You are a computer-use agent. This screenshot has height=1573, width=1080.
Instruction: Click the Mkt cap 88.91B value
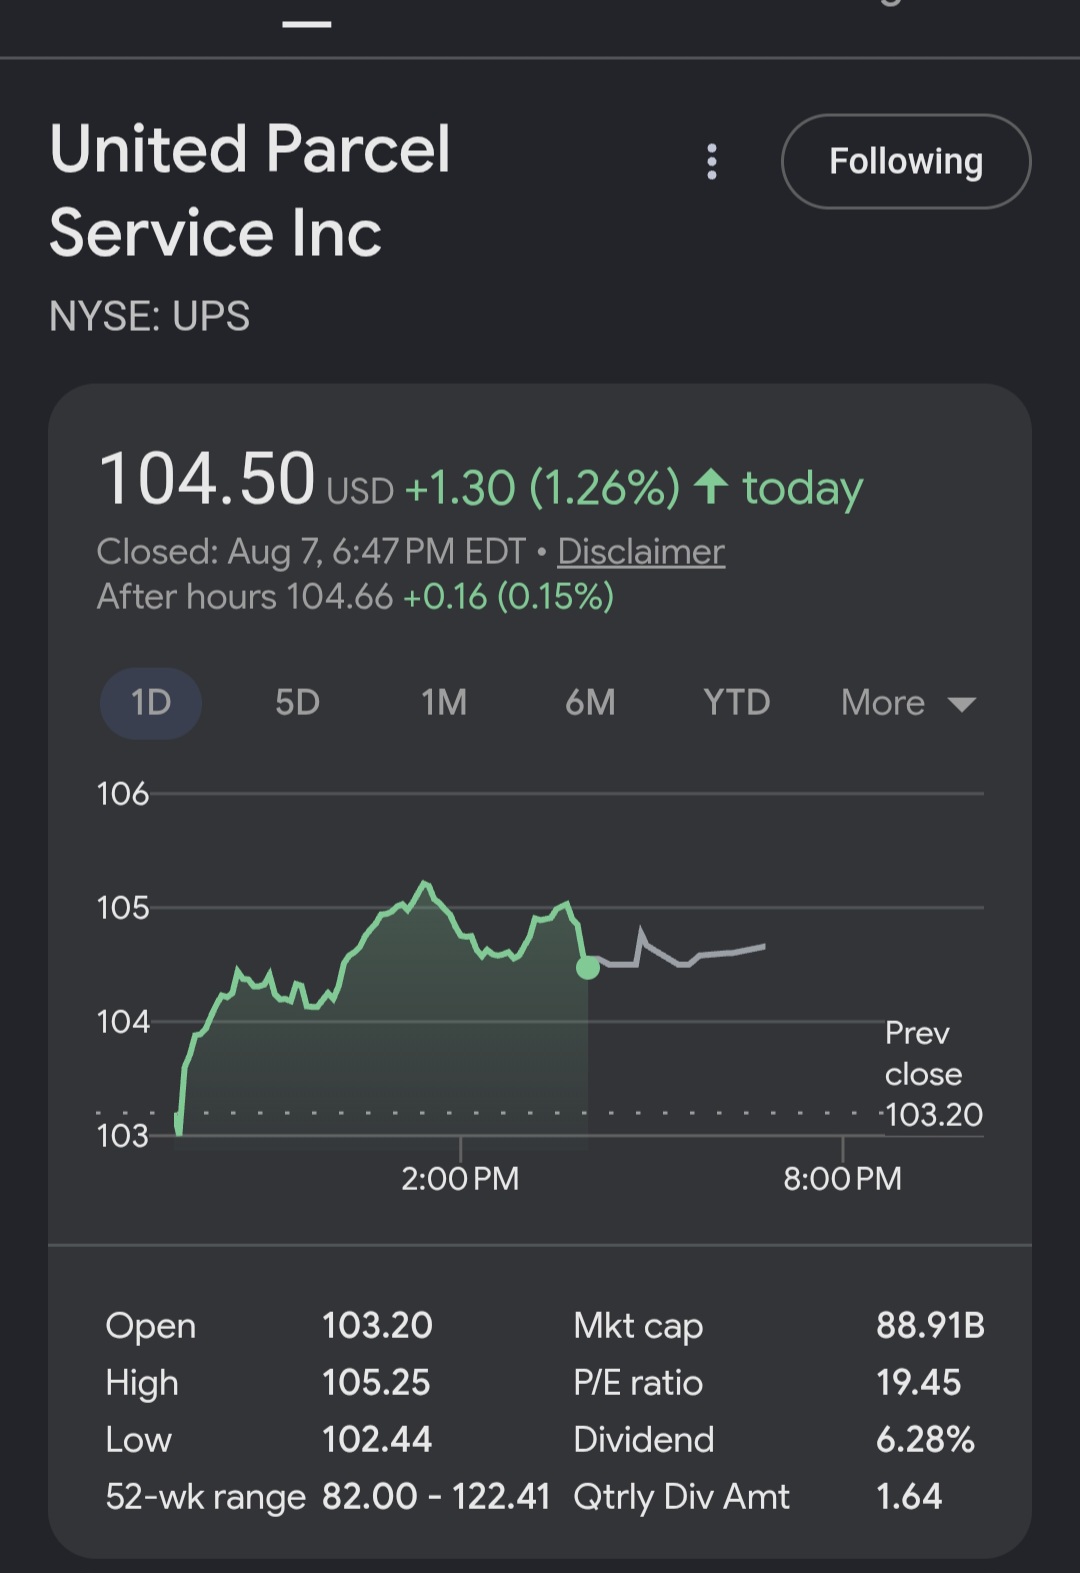930,1325
